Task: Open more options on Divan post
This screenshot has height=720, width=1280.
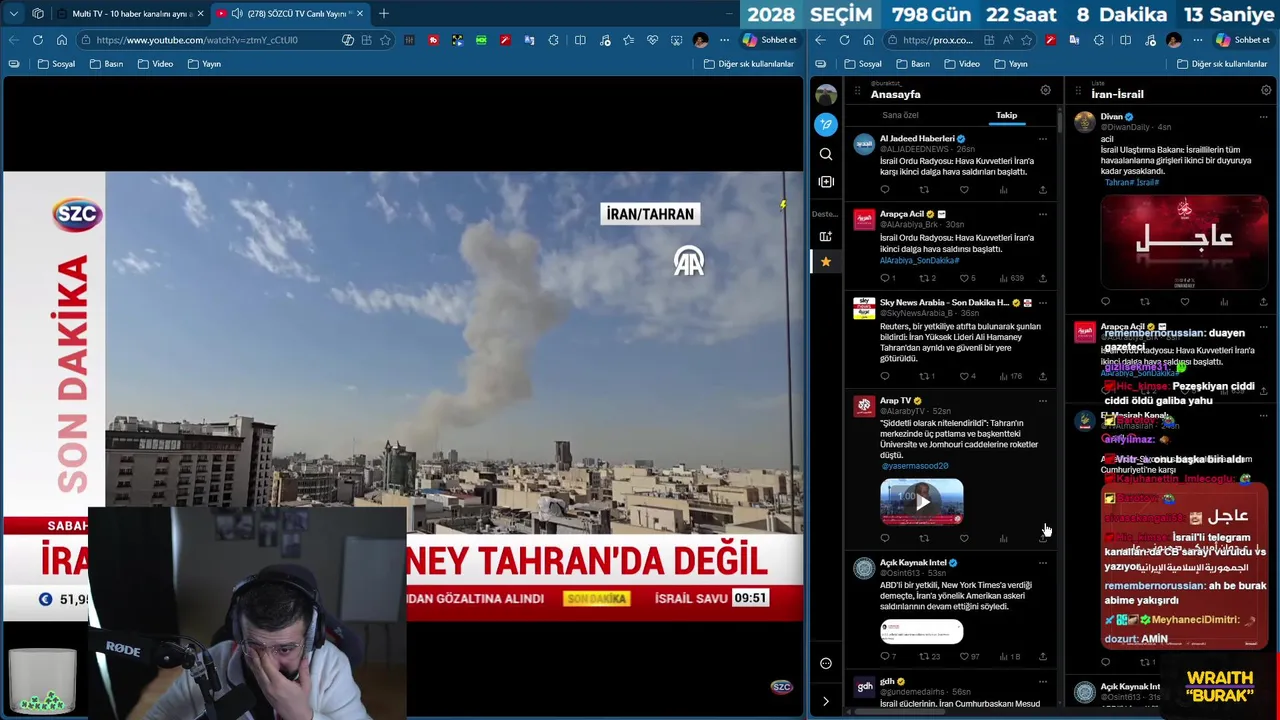Action: (1263, 117)
